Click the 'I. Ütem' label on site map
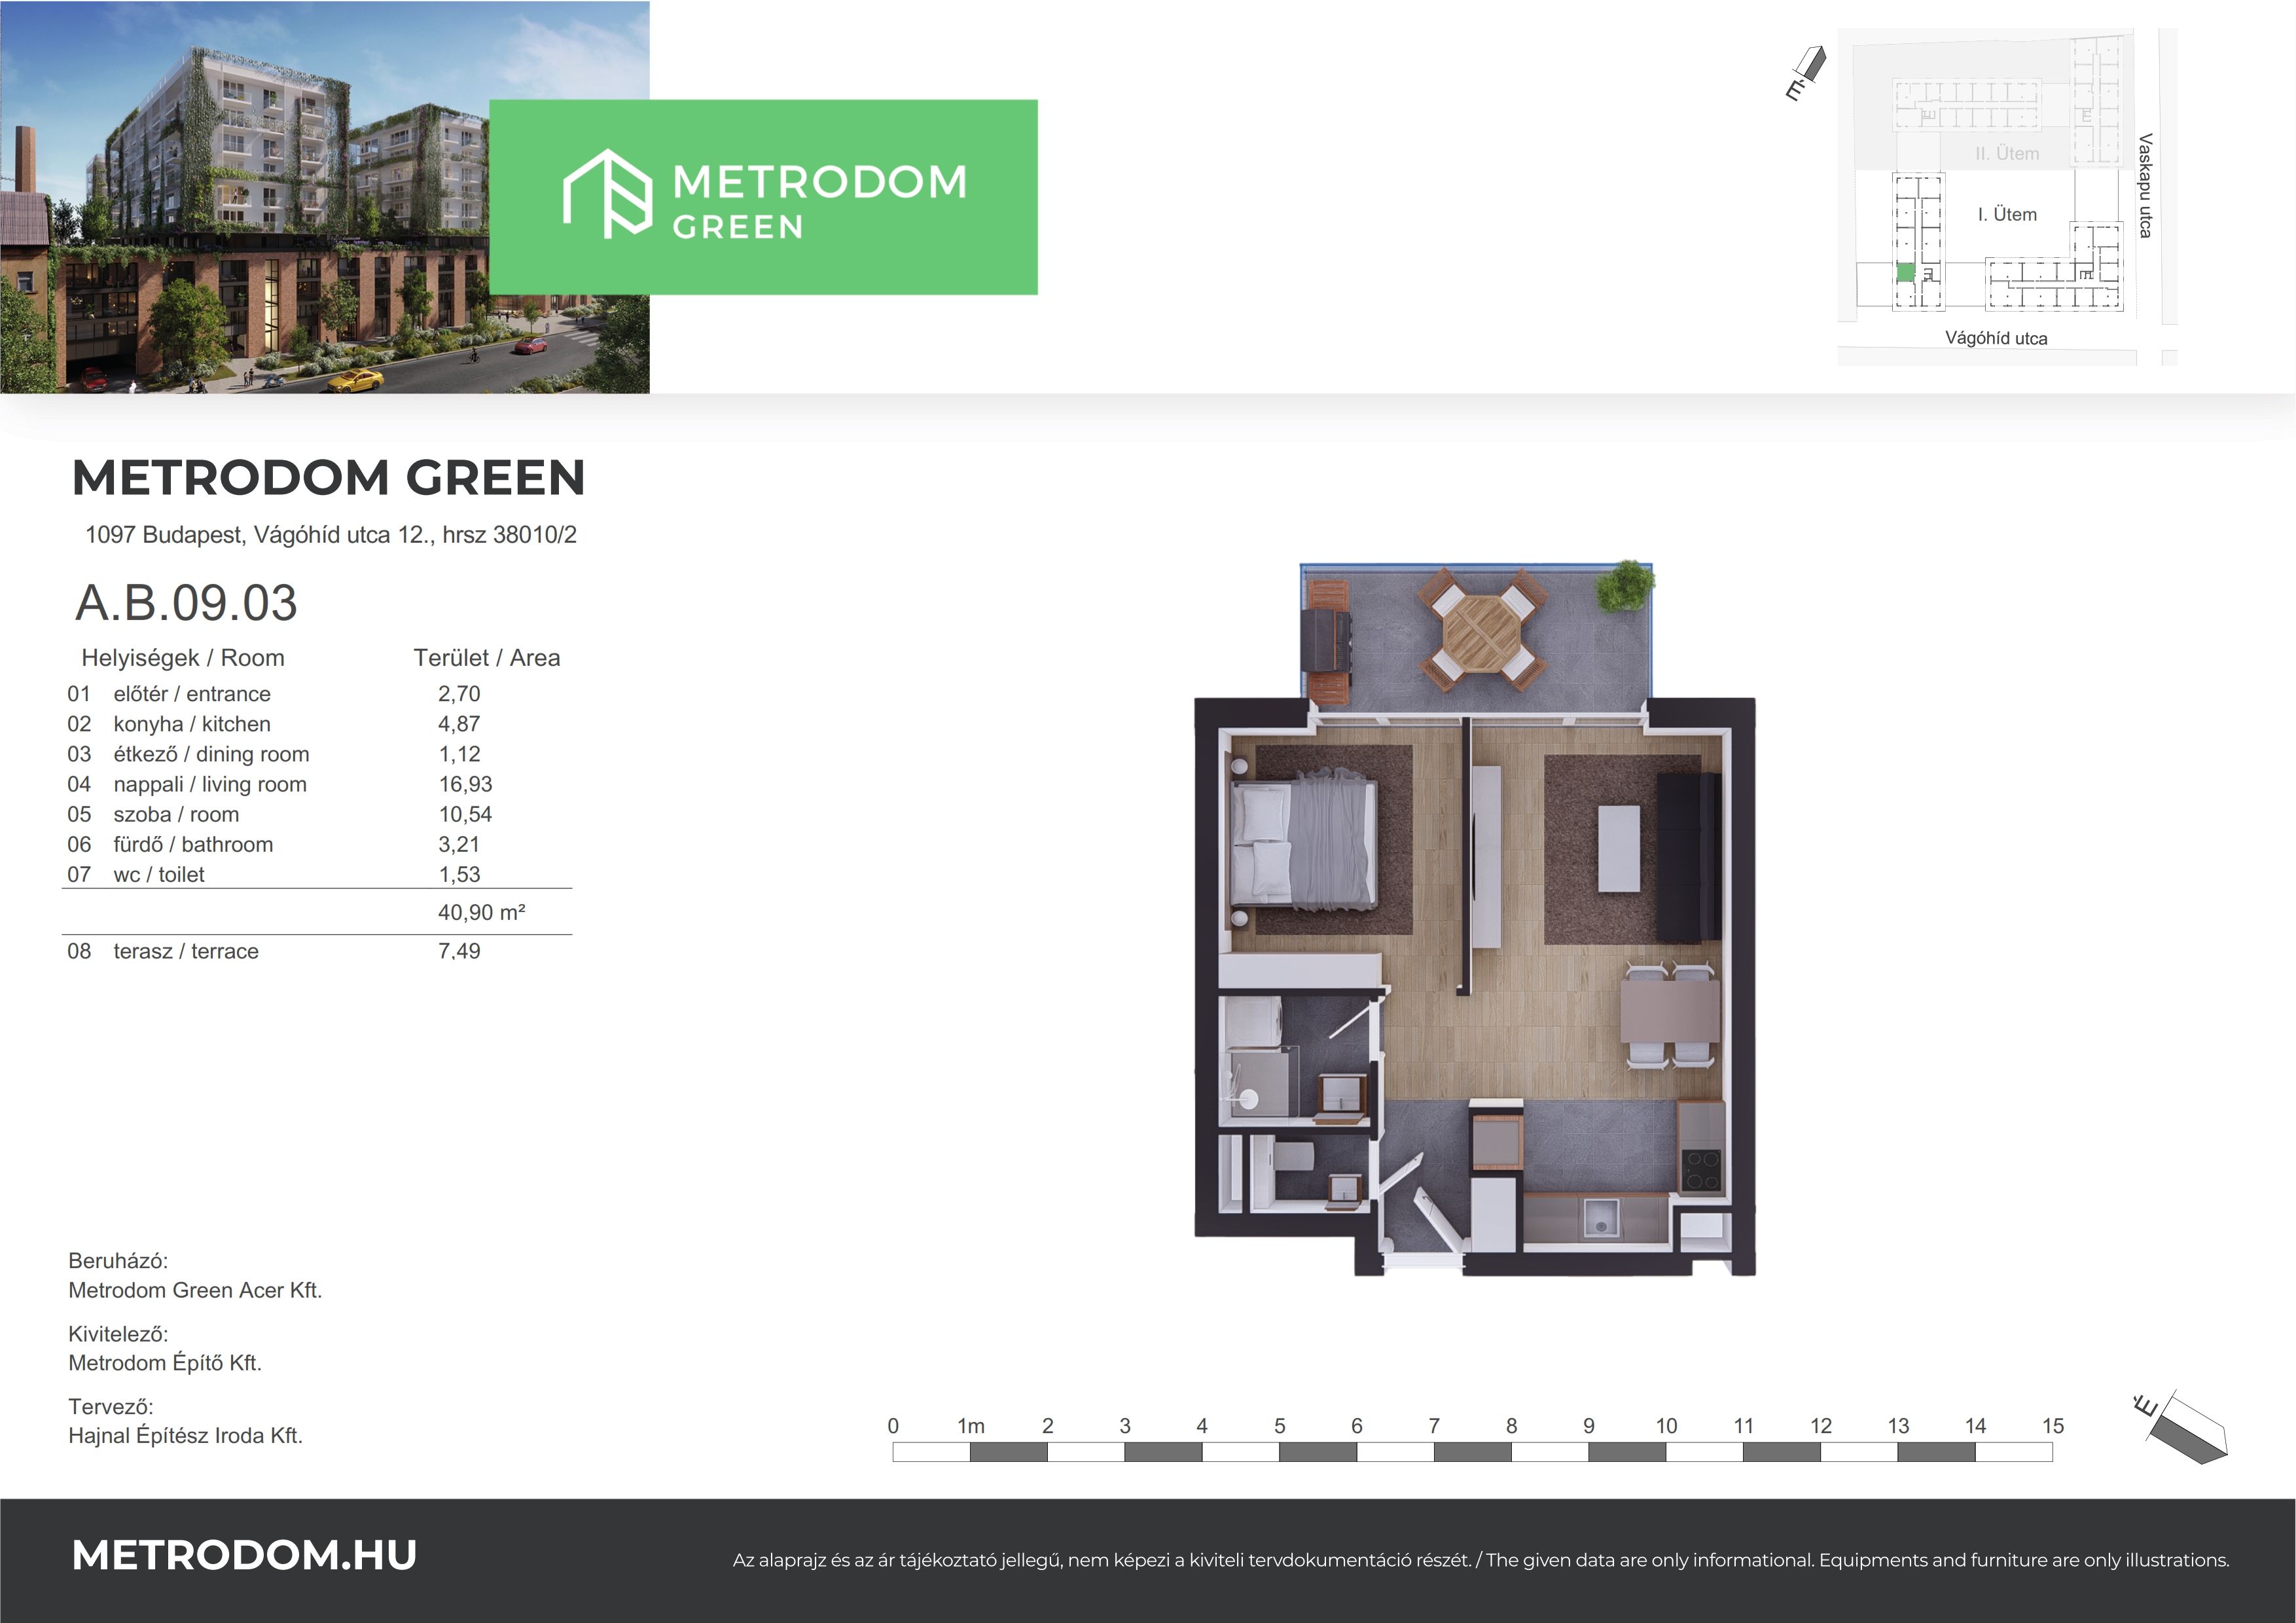The width and height of the screenshot is (2296, 1623). [x=2007, y=214]
